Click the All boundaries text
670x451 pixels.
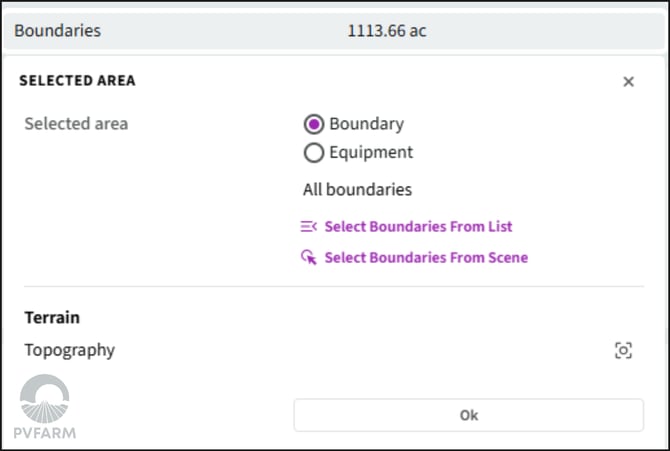357,190
